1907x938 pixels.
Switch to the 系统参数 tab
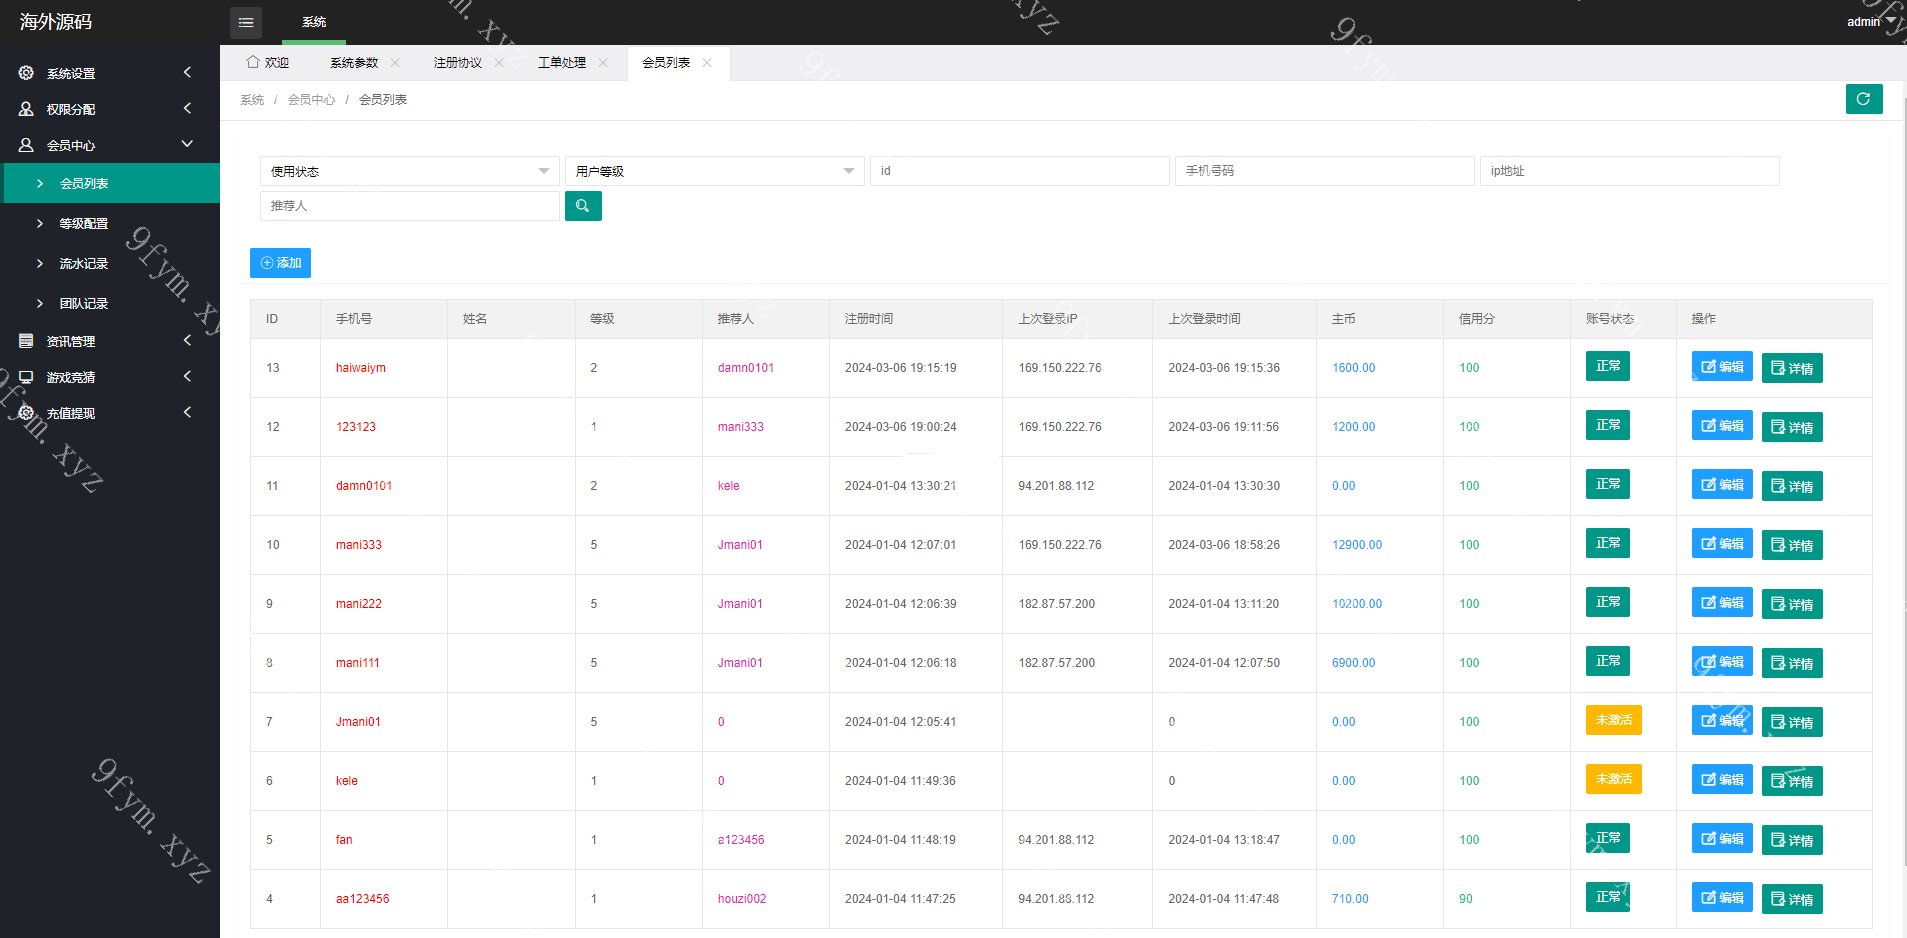tap(354, 62)
